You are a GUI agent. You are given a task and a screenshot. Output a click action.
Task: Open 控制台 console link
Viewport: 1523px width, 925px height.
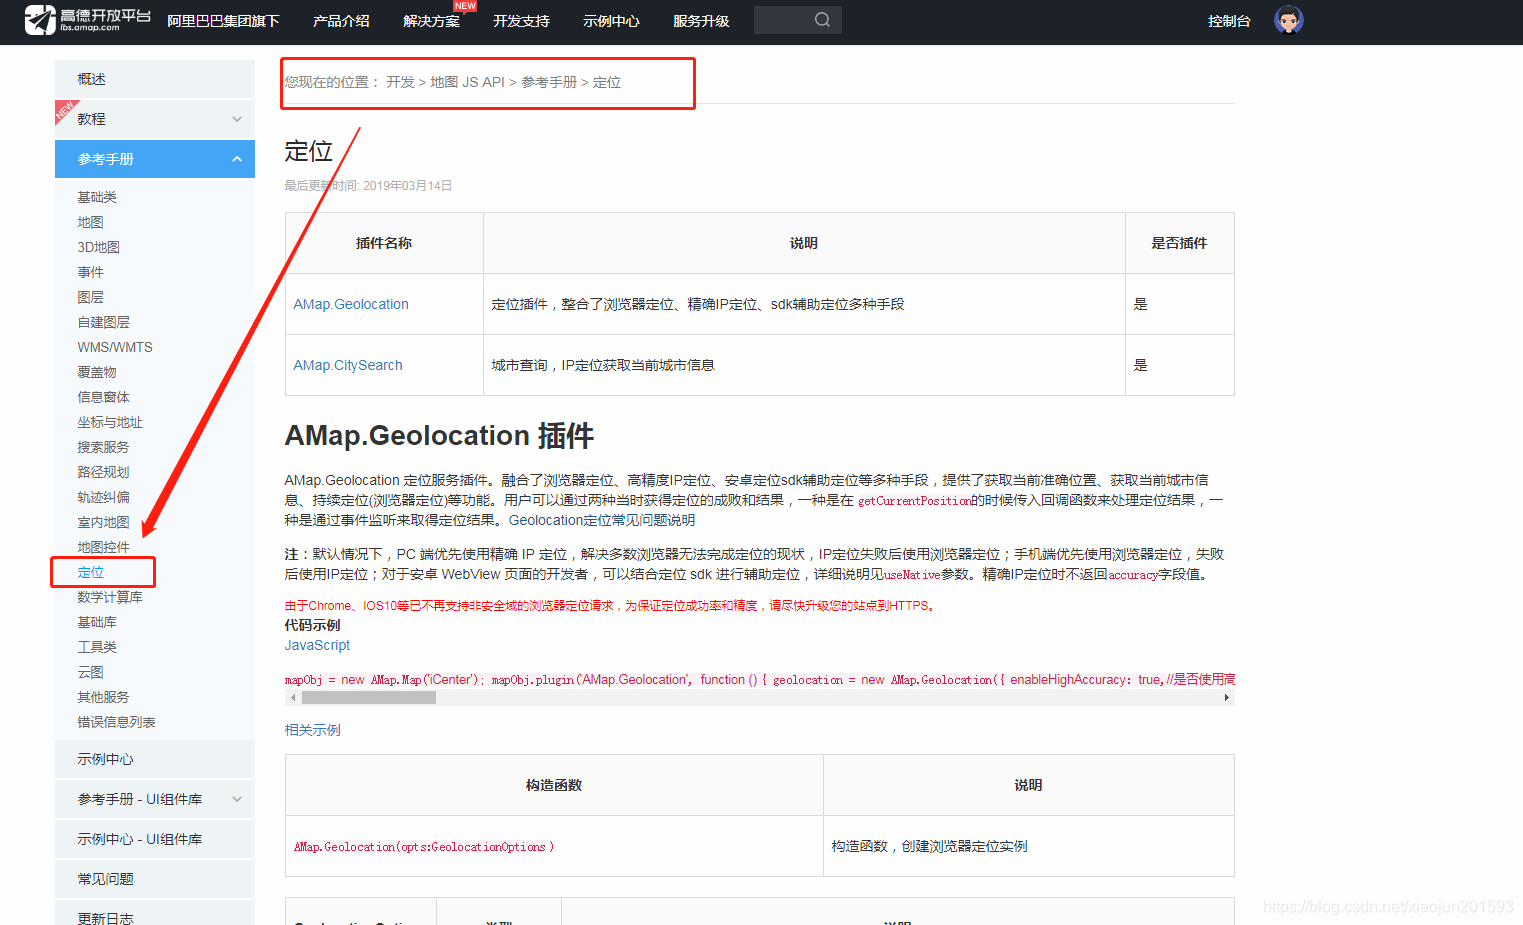[x=1229, y=21]
